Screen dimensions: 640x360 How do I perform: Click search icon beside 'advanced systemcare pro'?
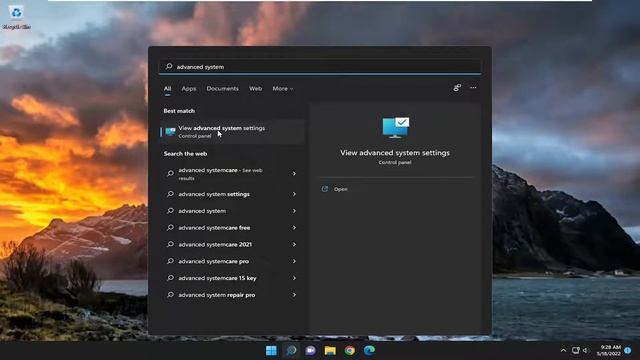170,261
